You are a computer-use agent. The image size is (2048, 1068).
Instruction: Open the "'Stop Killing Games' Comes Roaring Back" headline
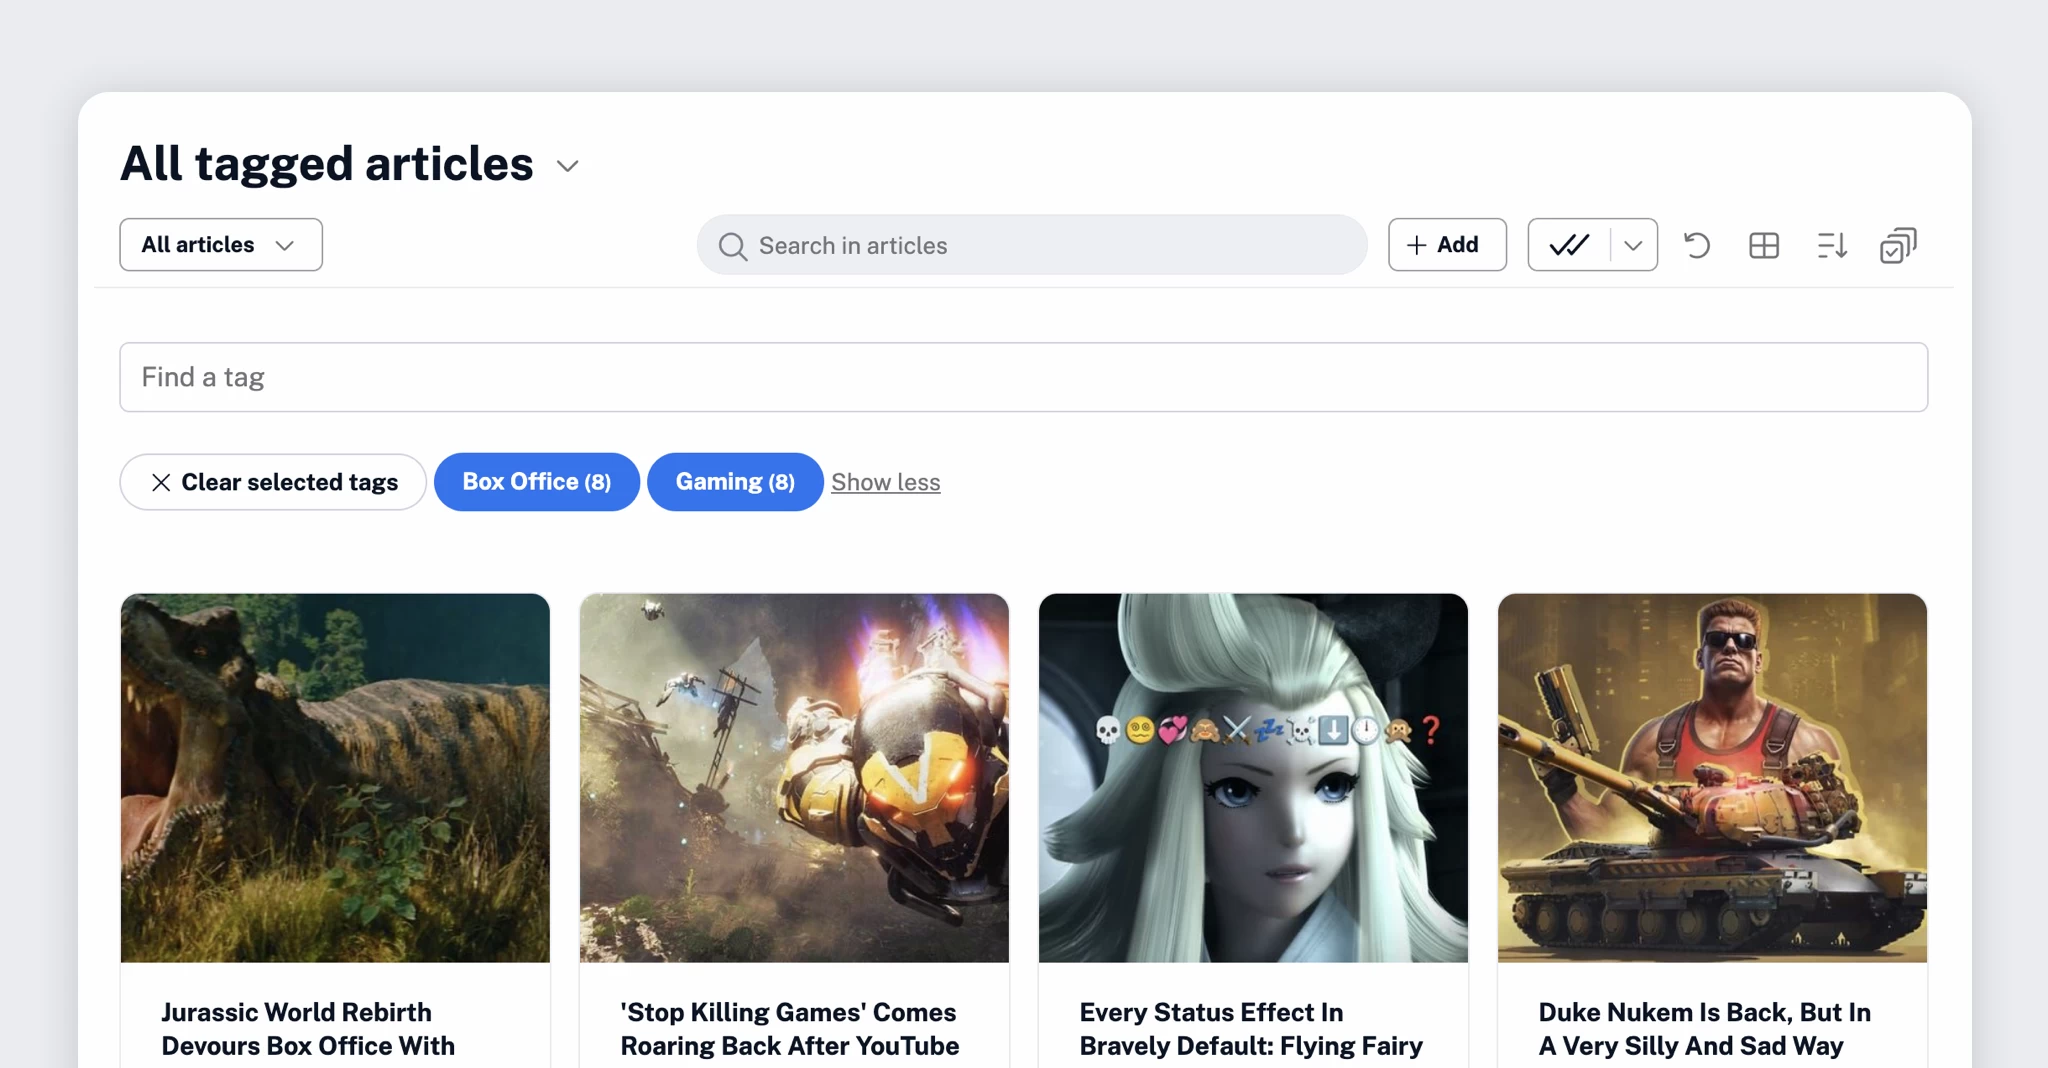click(790, 1029)
